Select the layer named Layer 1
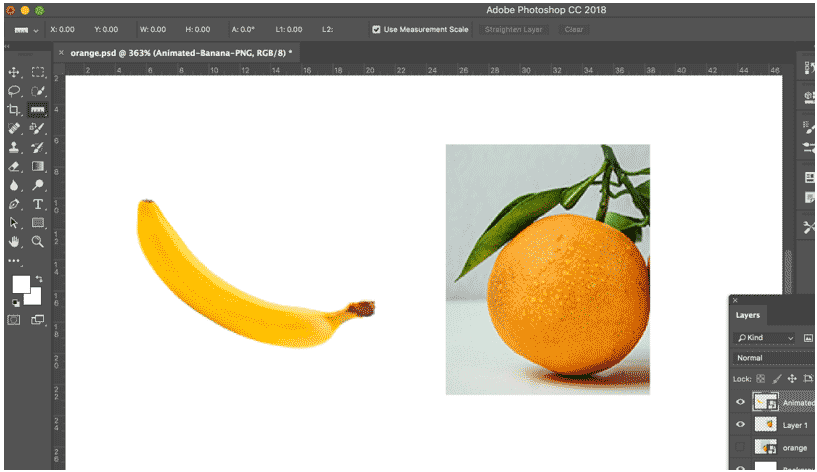Image resolution: width=817 pixels, height=472 pixels. click(x=795, y=425)
